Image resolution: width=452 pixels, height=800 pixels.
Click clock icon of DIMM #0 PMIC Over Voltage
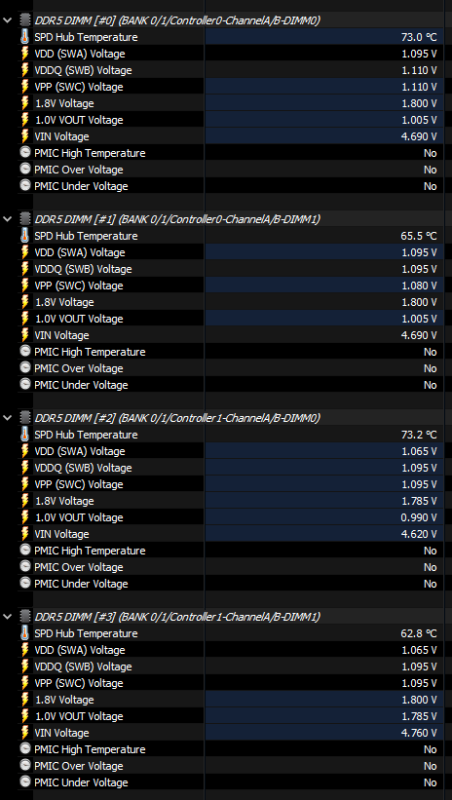pos(25,169)
